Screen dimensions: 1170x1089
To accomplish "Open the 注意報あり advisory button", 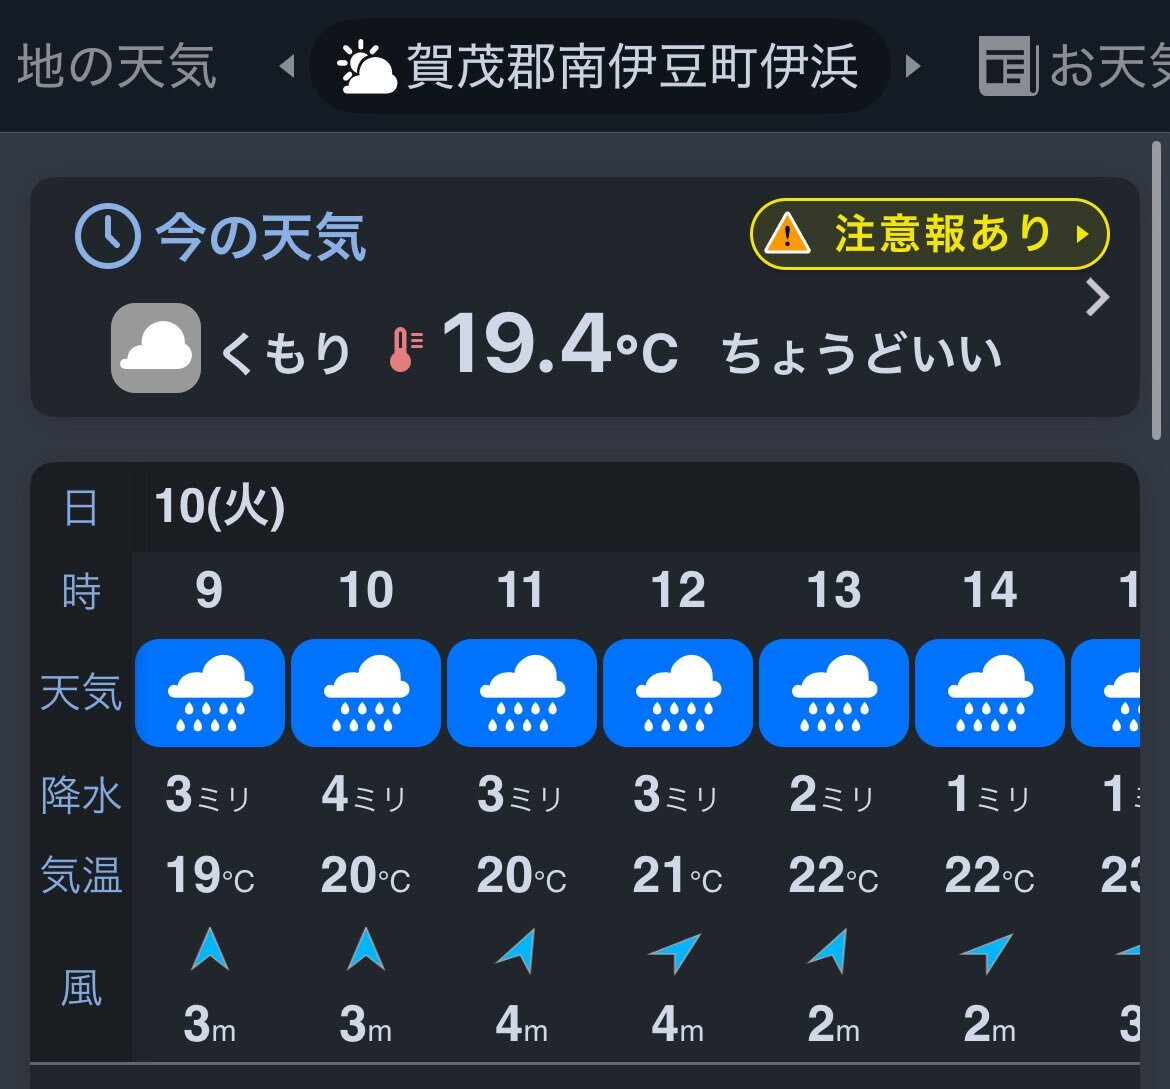I will (x=930, y=234).
